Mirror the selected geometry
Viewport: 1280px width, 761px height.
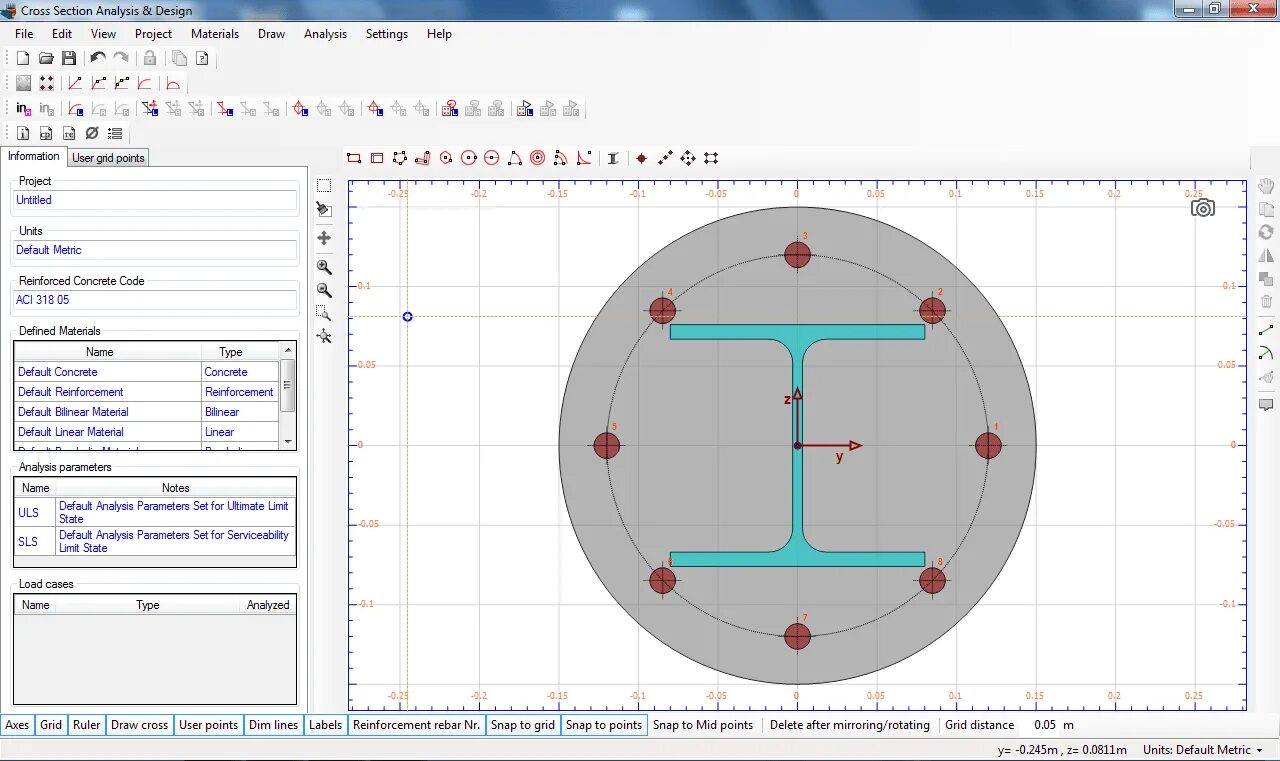tap(1266, 255)
